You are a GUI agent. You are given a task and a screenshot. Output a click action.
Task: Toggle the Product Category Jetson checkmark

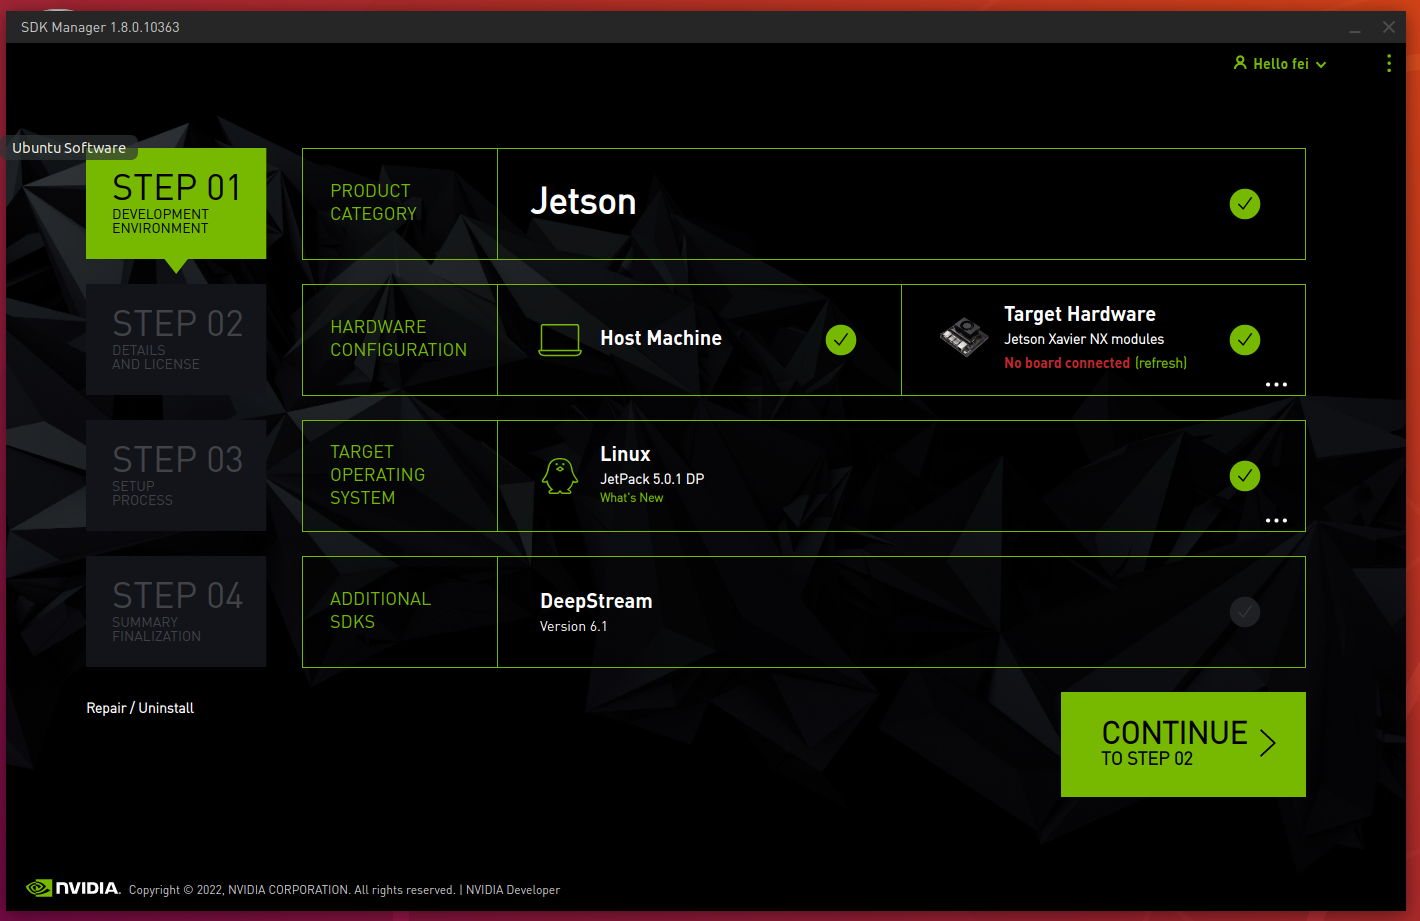coord(1244,204)
